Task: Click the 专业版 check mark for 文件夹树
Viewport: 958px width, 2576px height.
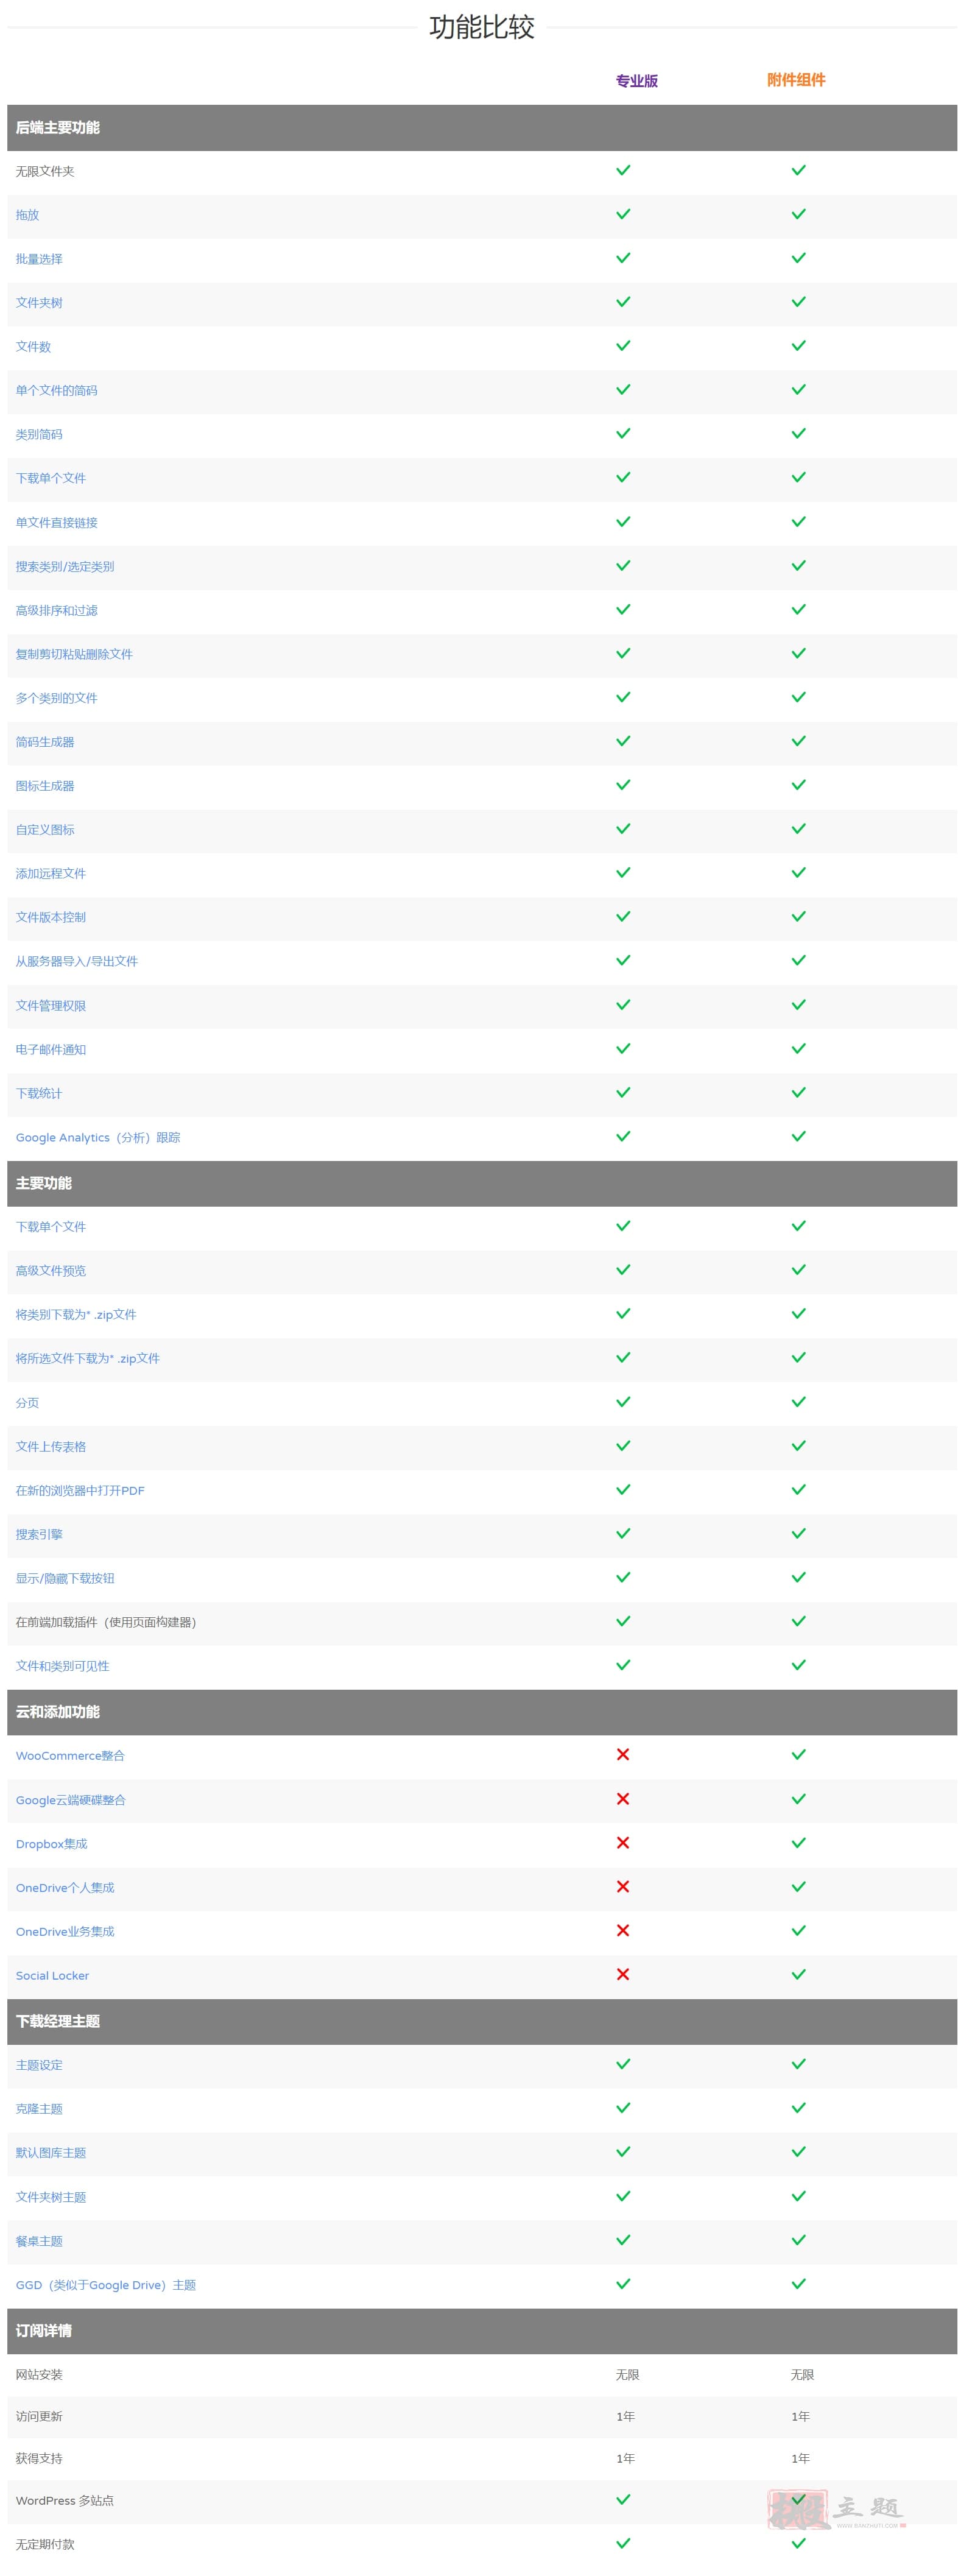Action: (x=623, y=302)
